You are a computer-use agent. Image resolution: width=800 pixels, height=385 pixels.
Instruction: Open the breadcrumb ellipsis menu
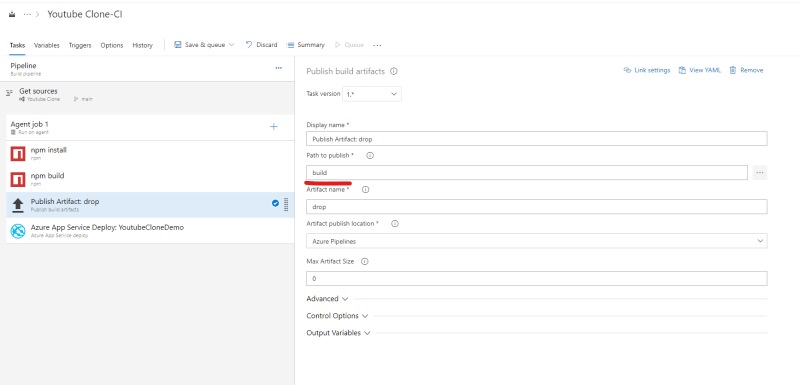[x=27, y=14]
